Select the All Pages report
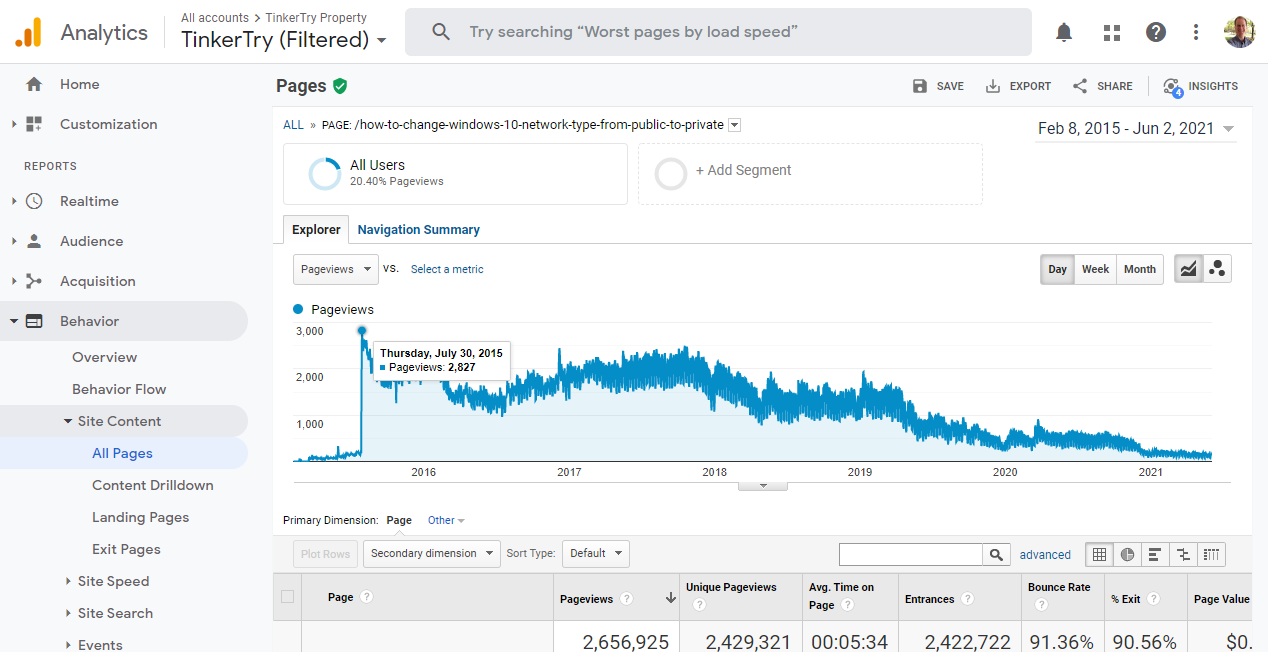Viewport: 1268px width, 652px height. pos(123,453)
